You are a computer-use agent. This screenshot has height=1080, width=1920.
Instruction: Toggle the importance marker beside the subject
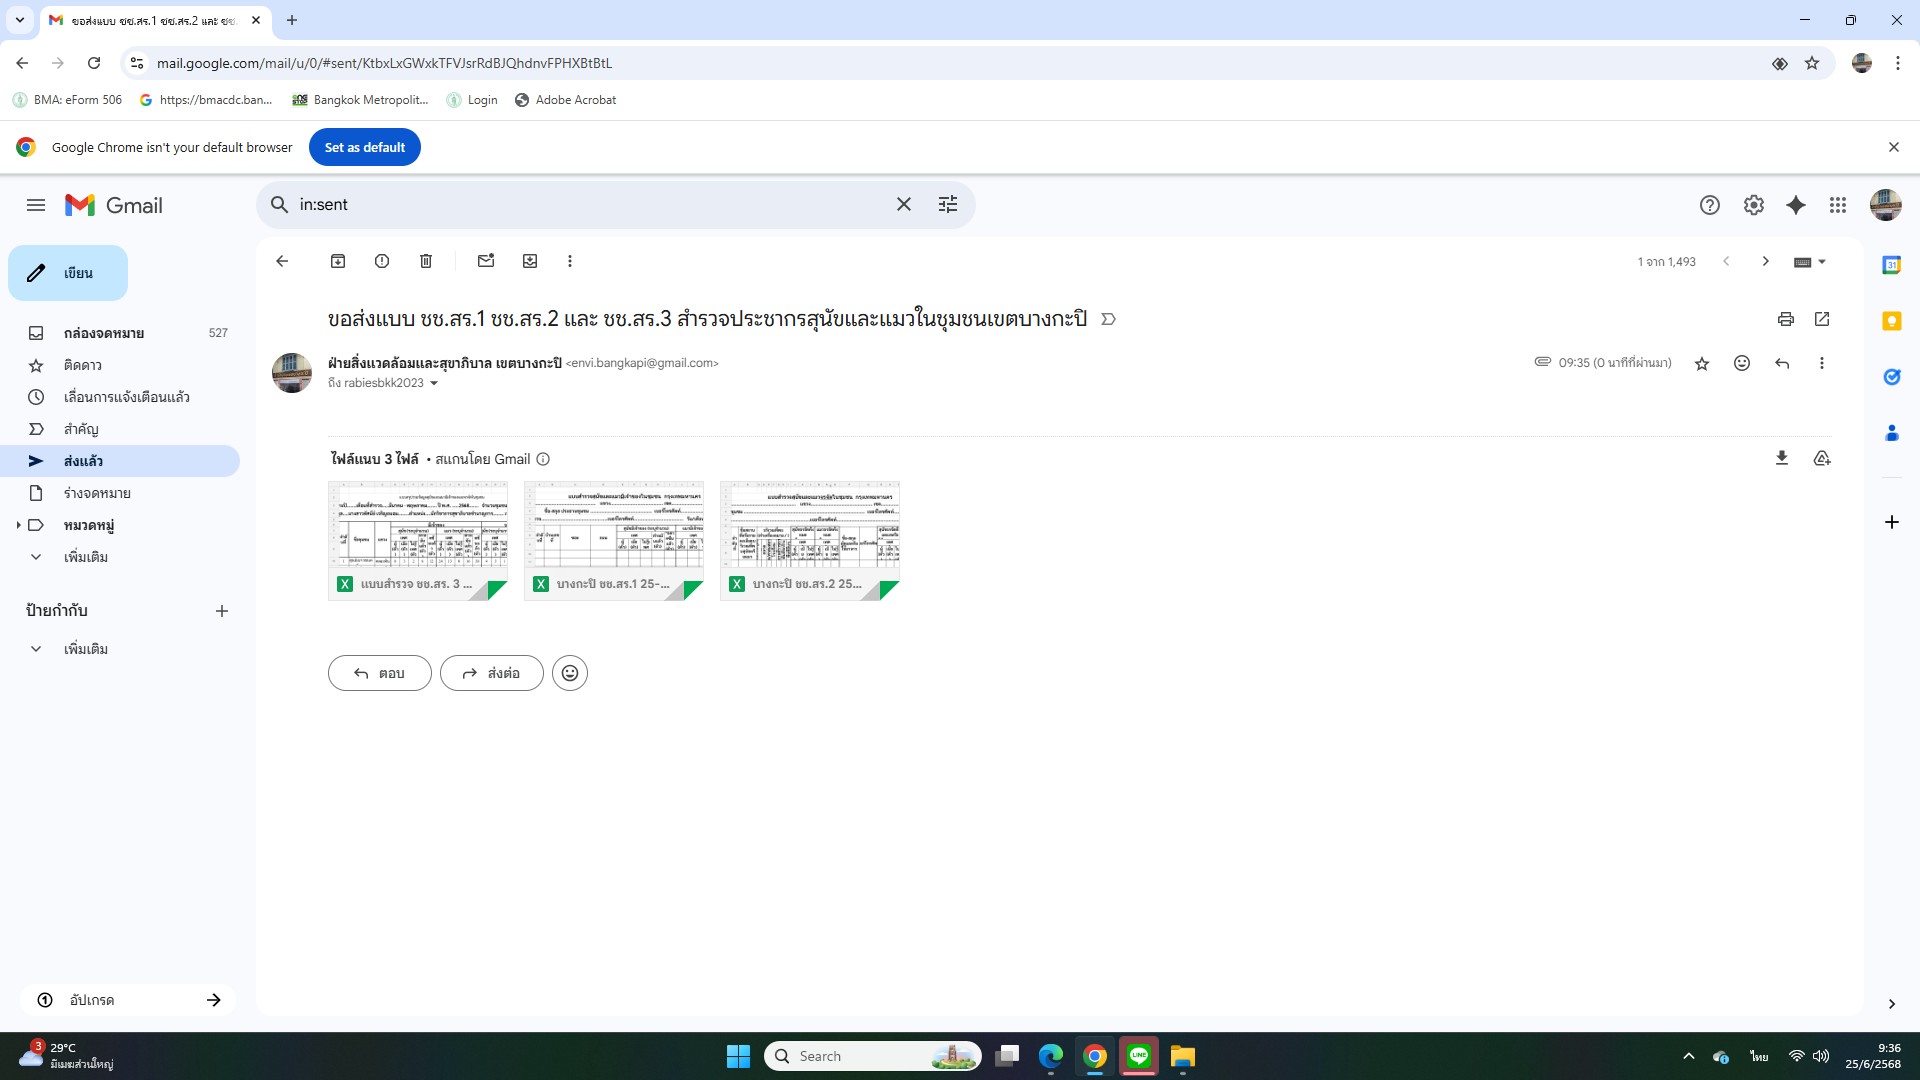[x=1108, y=319]
